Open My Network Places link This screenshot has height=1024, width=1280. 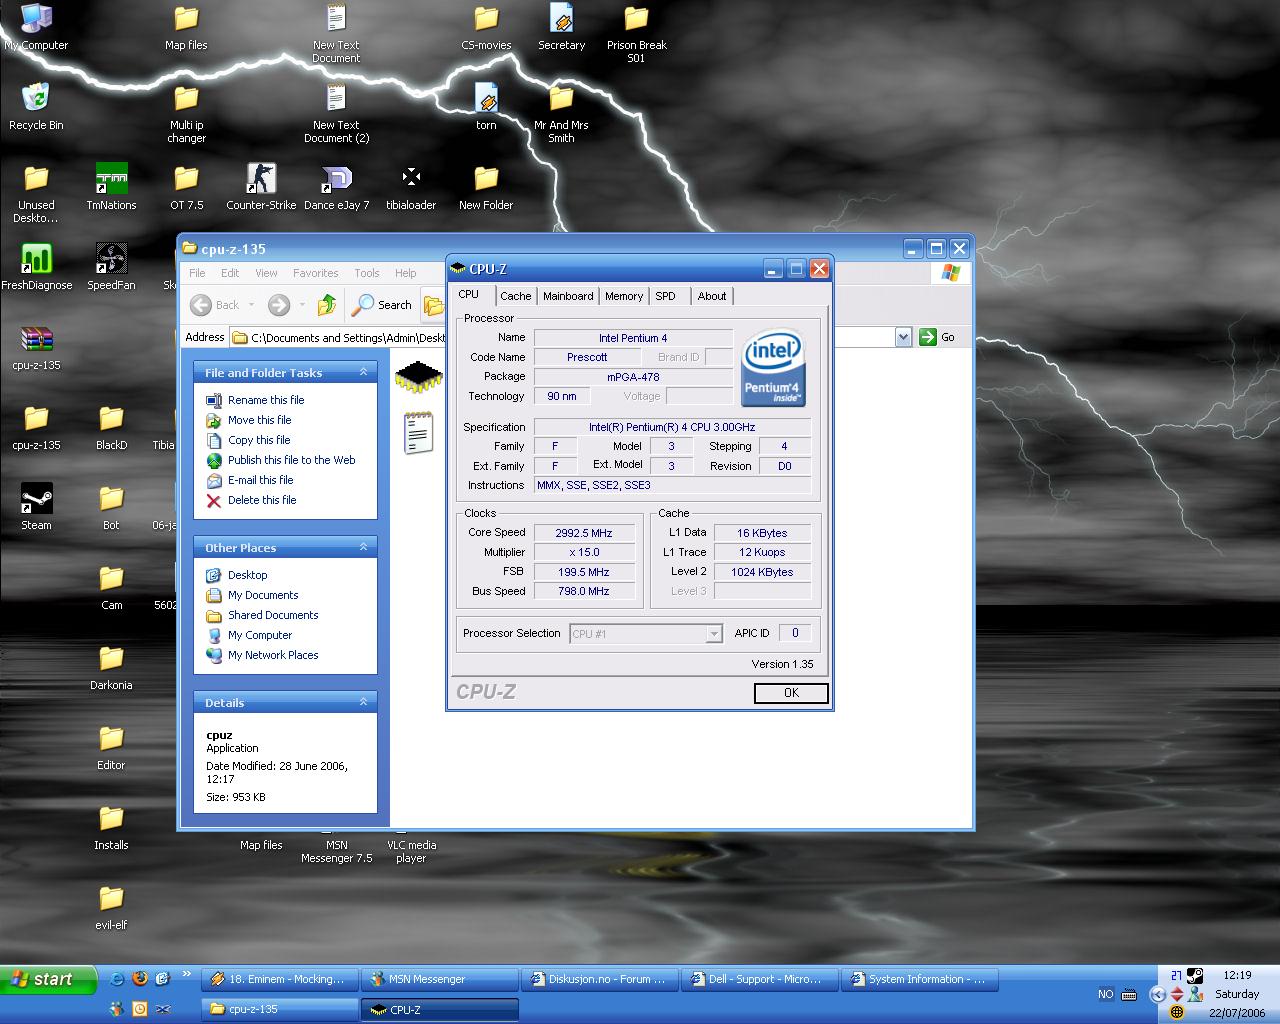(x=273, y=655)
